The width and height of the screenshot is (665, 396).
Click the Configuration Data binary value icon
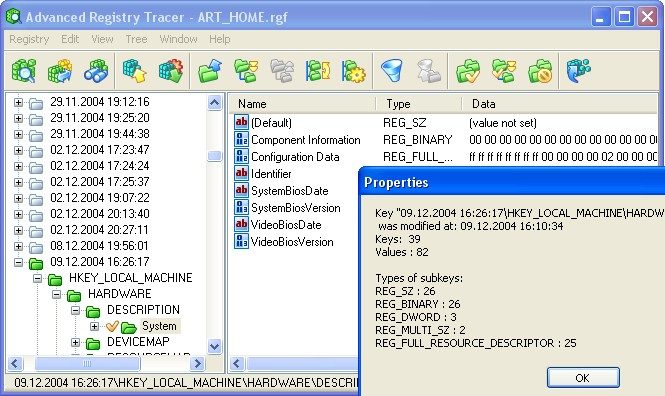click(241, 156)
